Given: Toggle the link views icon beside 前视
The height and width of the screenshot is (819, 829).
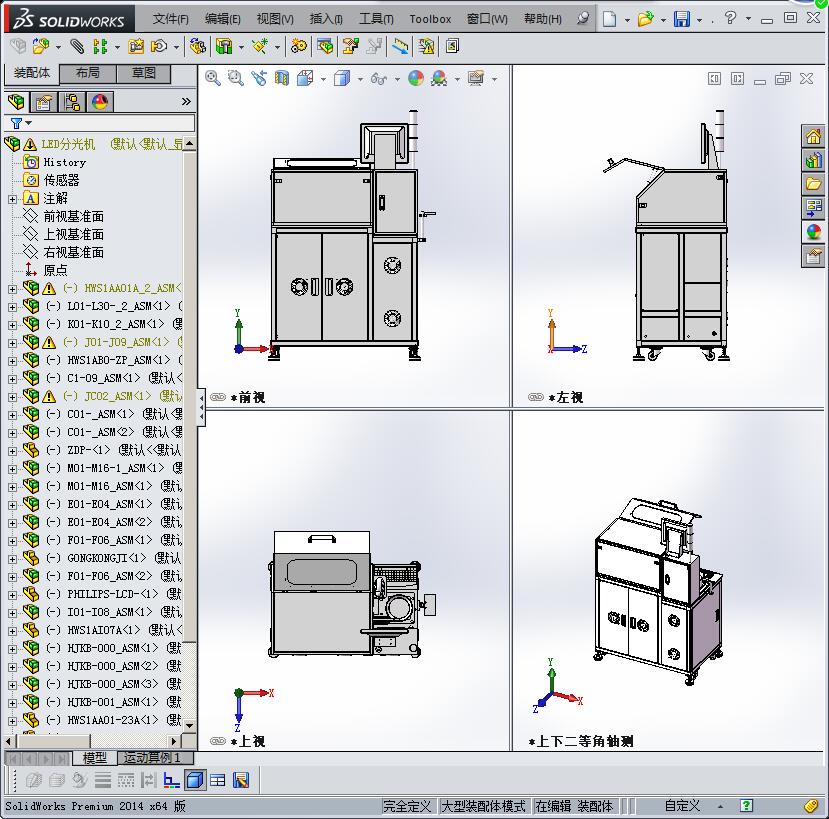Looking at the screenshot, I should click(218, 397).
